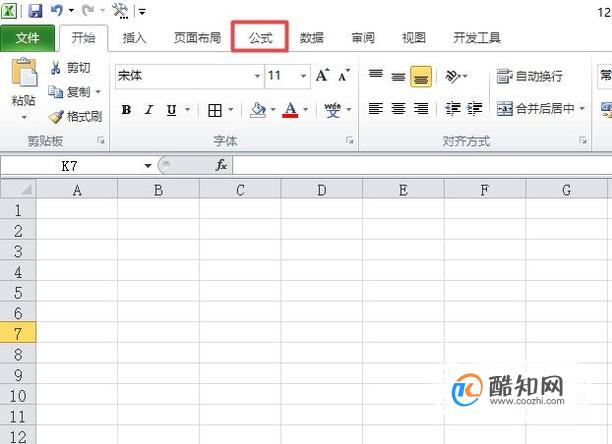612x444 pixels.
Task: Open the Name Box dropdown arrow
Action: [148, 166]
